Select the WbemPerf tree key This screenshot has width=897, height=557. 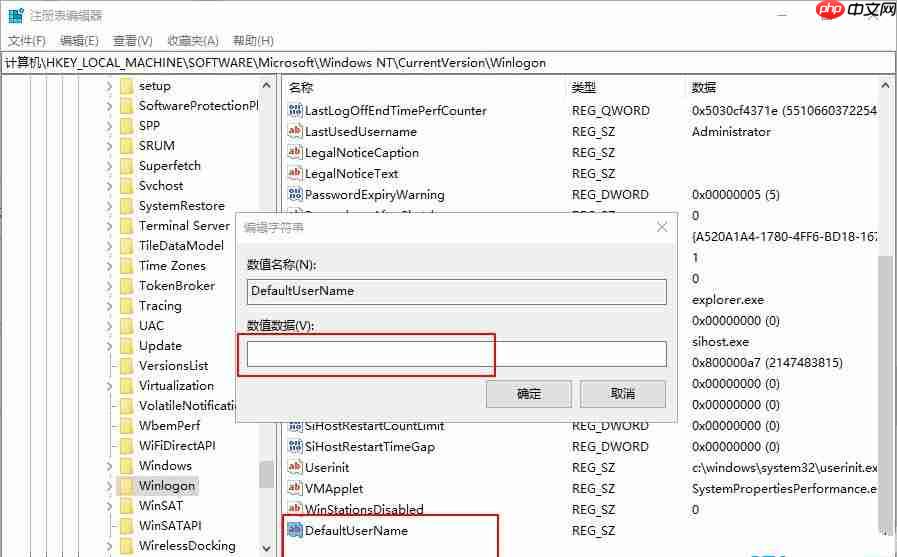[169, 426]
